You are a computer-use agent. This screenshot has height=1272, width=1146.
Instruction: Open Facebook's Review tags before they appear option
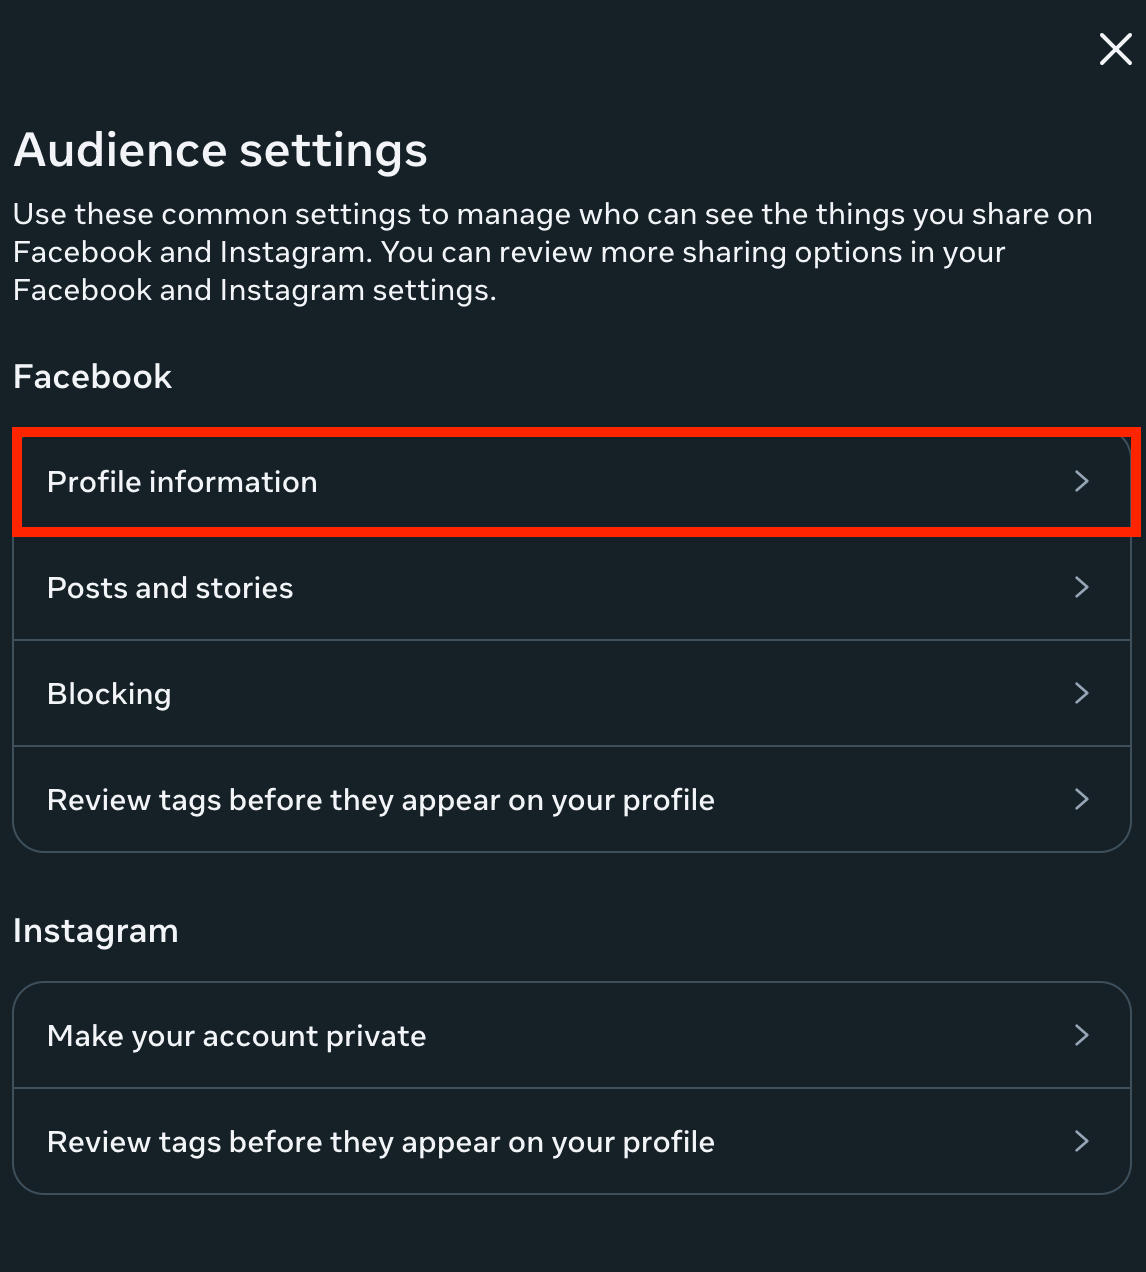[x=572, y=800]
